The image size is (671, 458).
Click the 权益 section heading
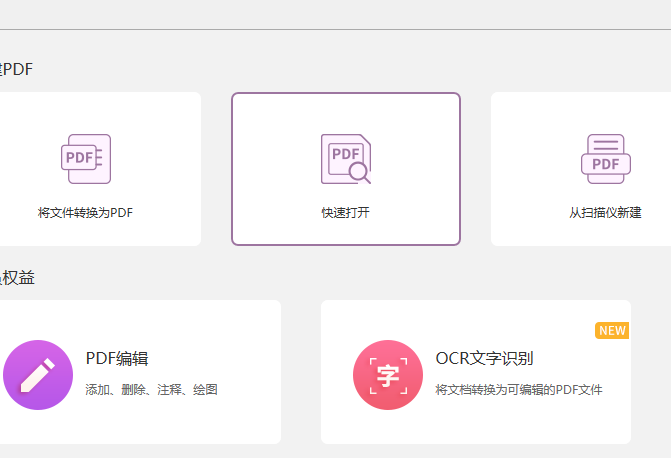click(x=18, y=277)
